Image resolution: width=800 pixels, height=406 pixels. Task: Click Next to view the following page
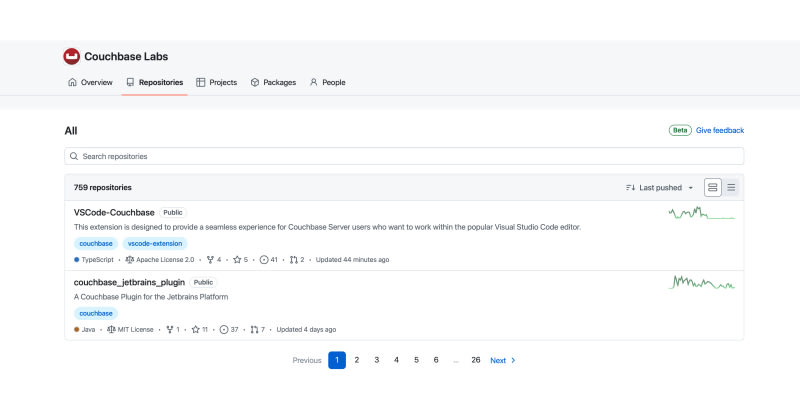click(502, 360)
